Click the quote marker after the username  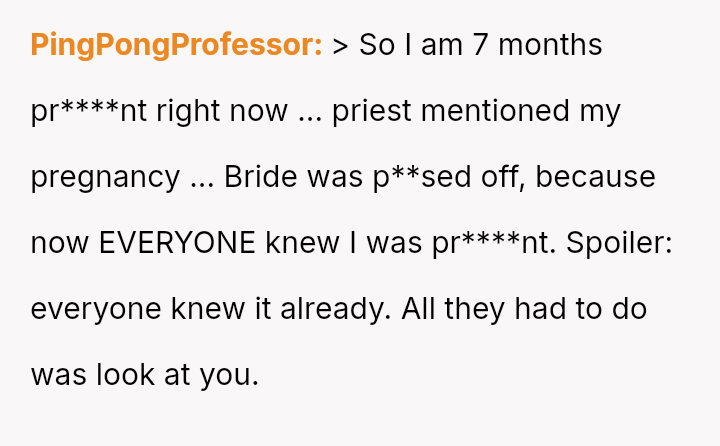click(339, 46)
